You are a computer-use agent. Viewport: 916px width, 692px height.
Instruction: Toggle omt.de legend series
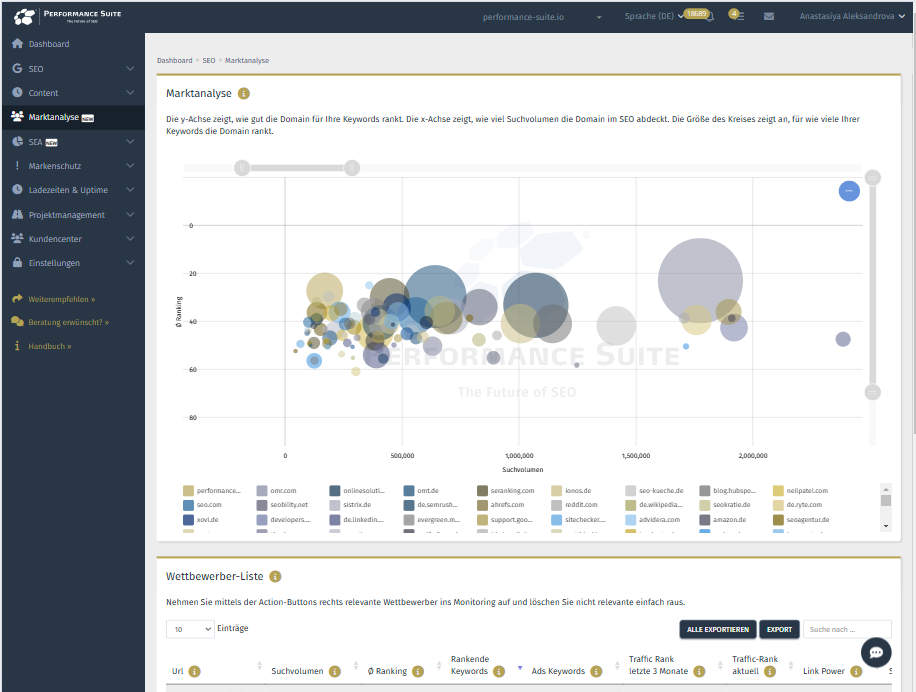pos(421,491)
